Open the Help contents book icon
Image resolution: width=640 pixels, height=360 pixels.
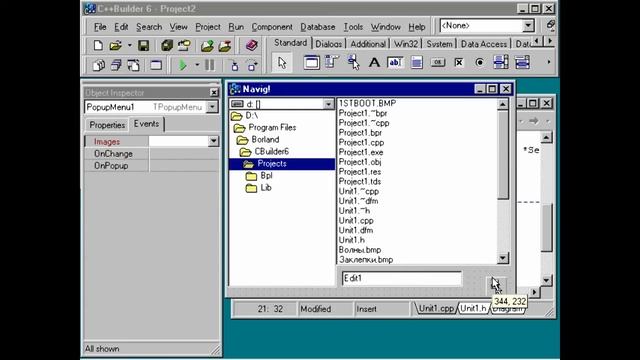251,45
